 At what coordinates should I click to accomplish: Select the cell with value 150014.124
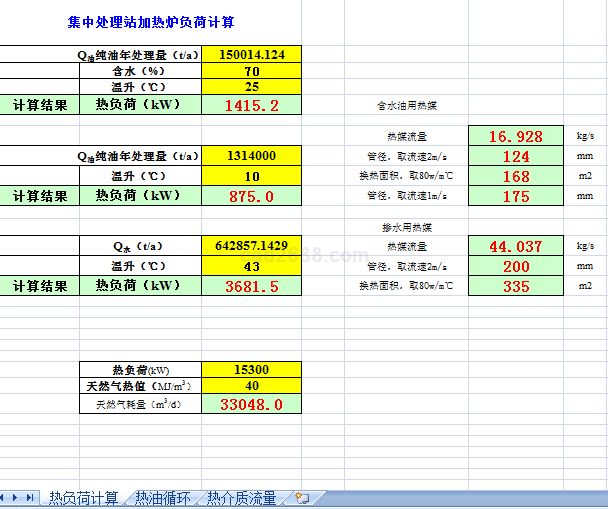[x=251, y=55]
